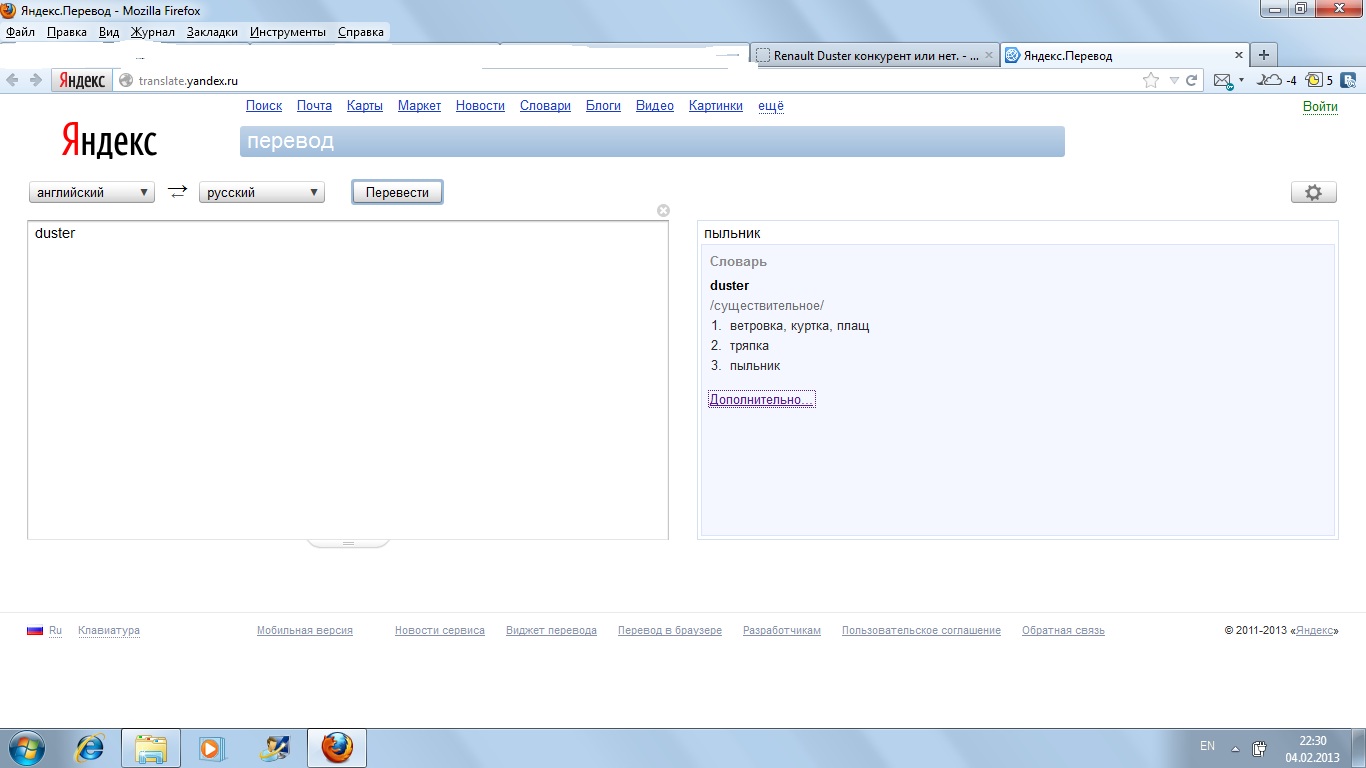Open the Блоги link

point(603,106)
